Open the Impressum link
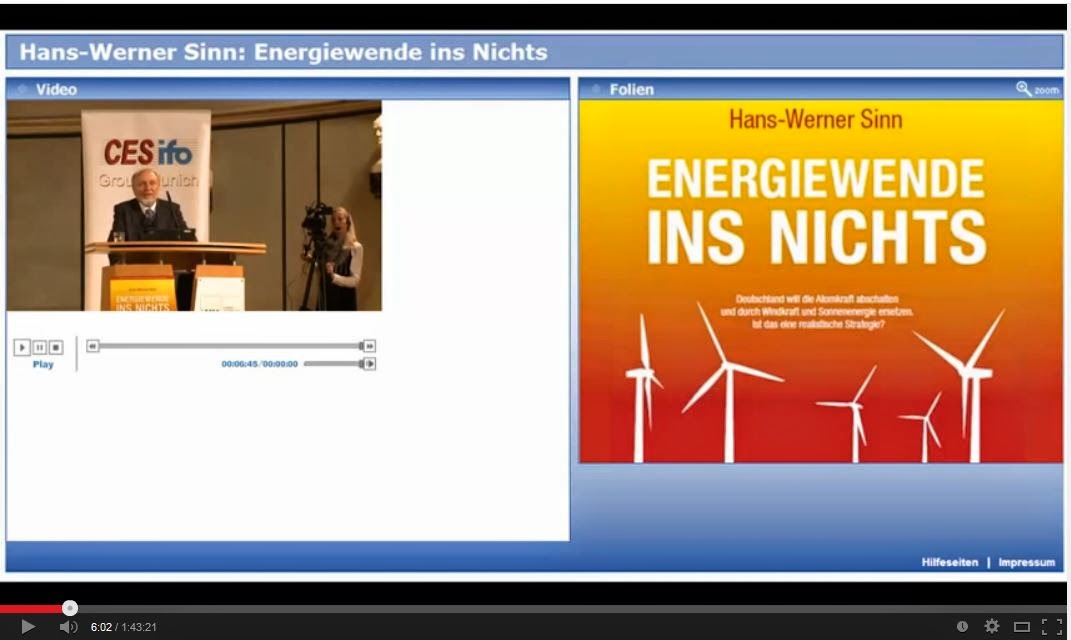1071x640 pixels. coord(1026,562)
